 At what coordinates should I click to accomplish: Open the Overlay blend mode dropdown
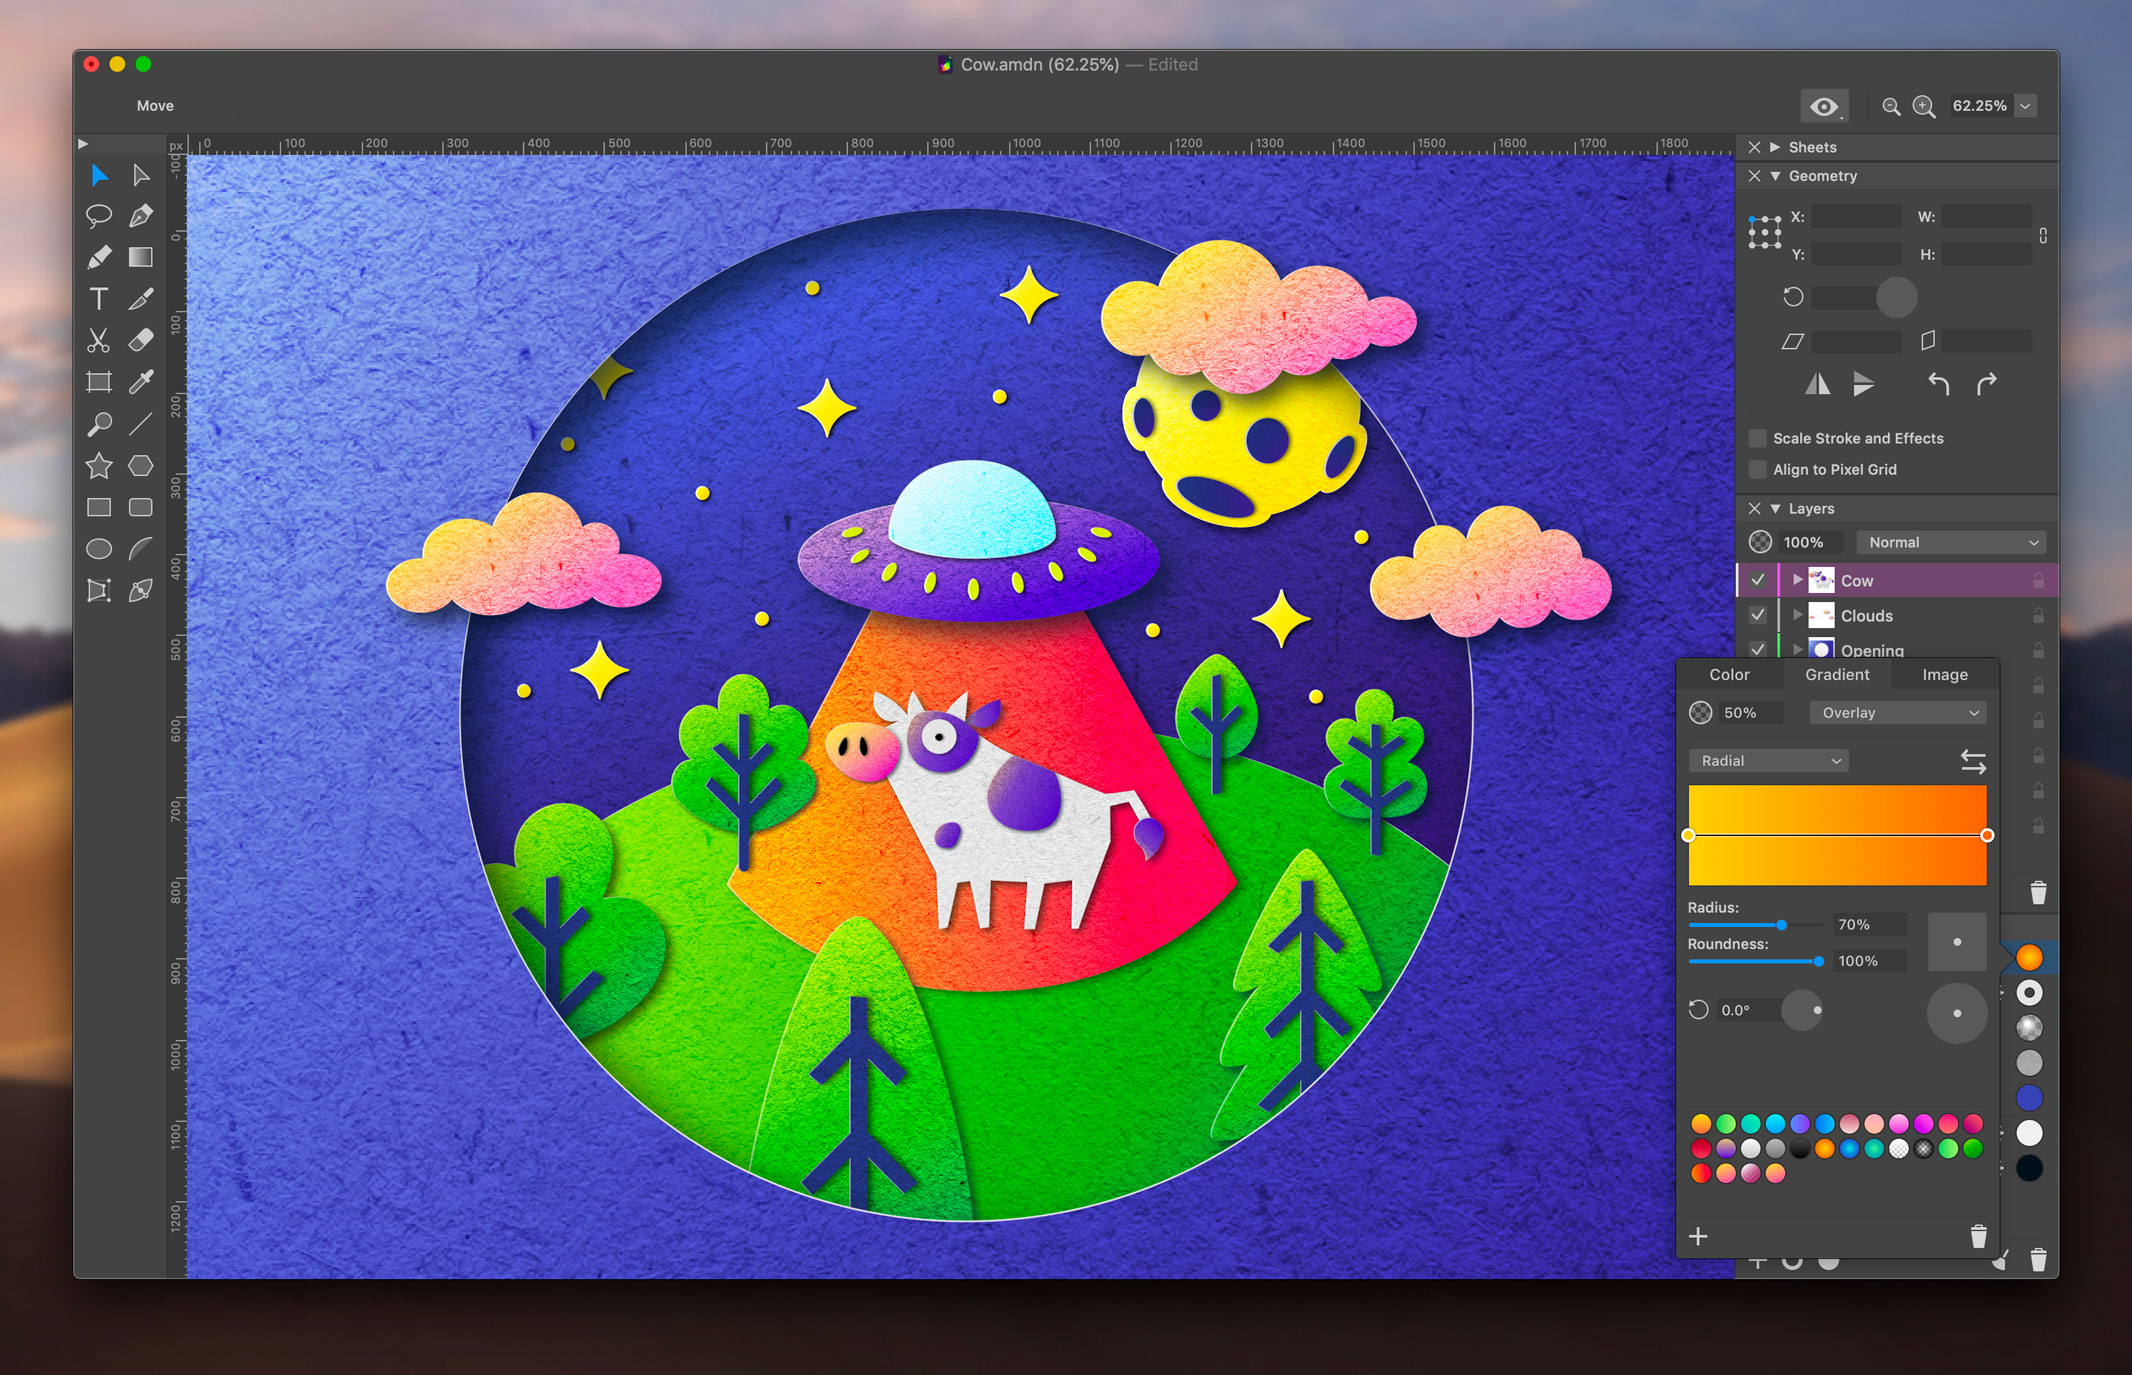click(1897, 713)
